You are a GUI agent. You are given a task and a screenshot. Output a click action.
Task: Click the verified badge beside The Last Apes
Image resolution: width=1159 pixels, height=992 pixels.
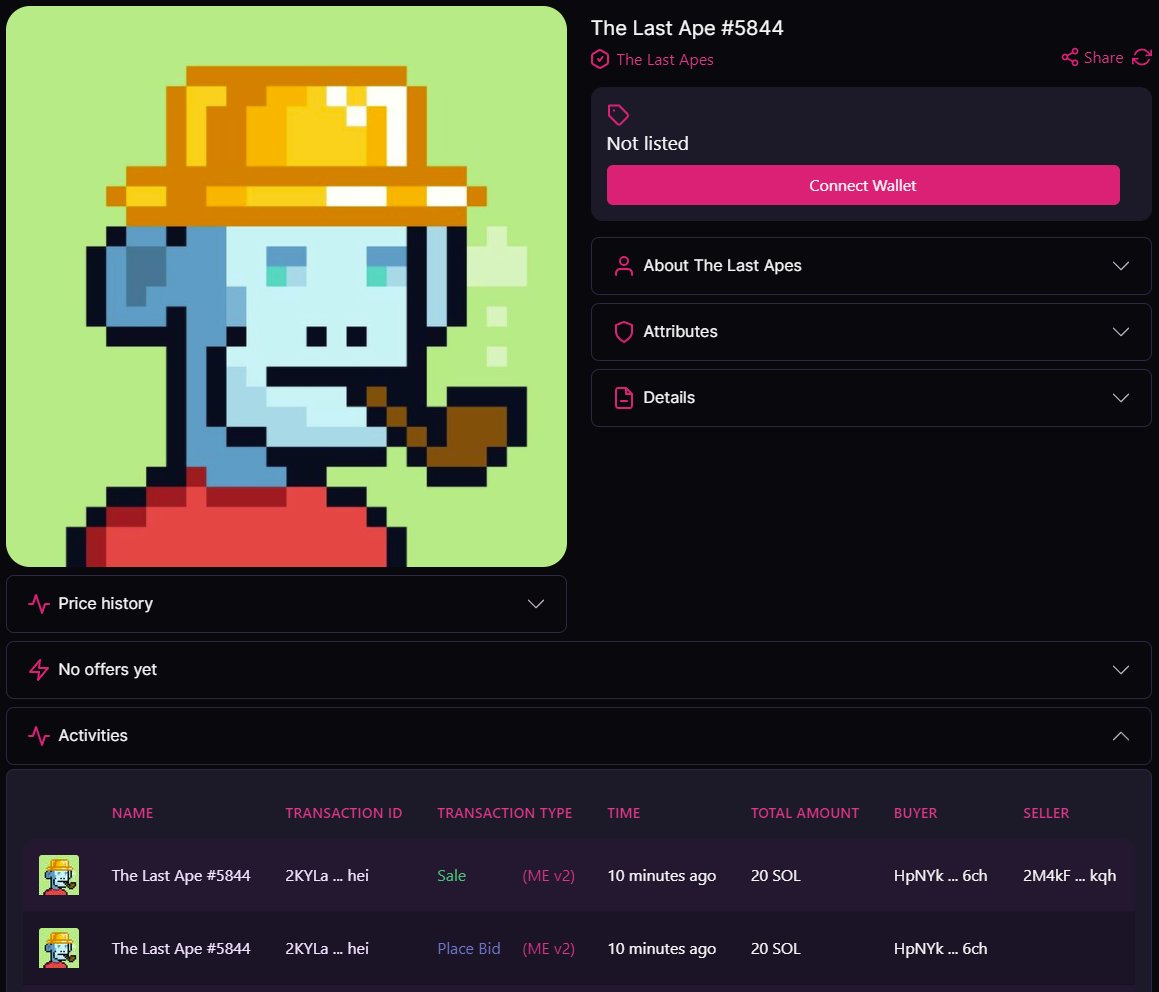pyautogui.click(x=599, y=59)
